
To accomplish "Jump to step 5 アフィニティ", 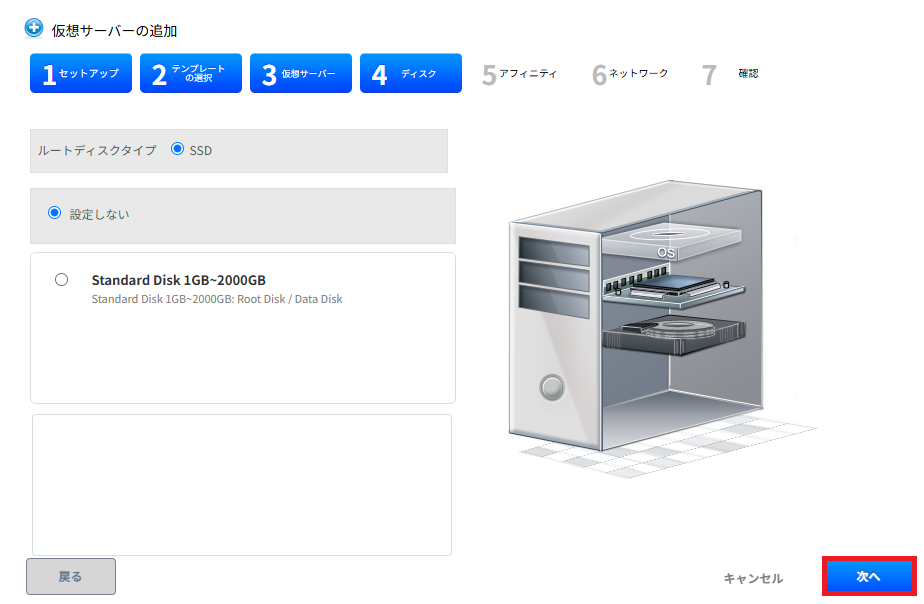I will 519,74.
